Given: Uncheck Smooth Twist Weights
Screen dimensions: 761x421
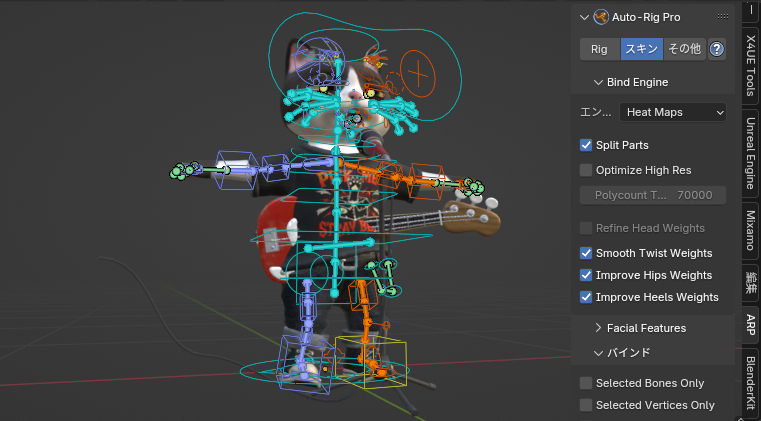Looking at the screenshot, I should coord(586,253).
